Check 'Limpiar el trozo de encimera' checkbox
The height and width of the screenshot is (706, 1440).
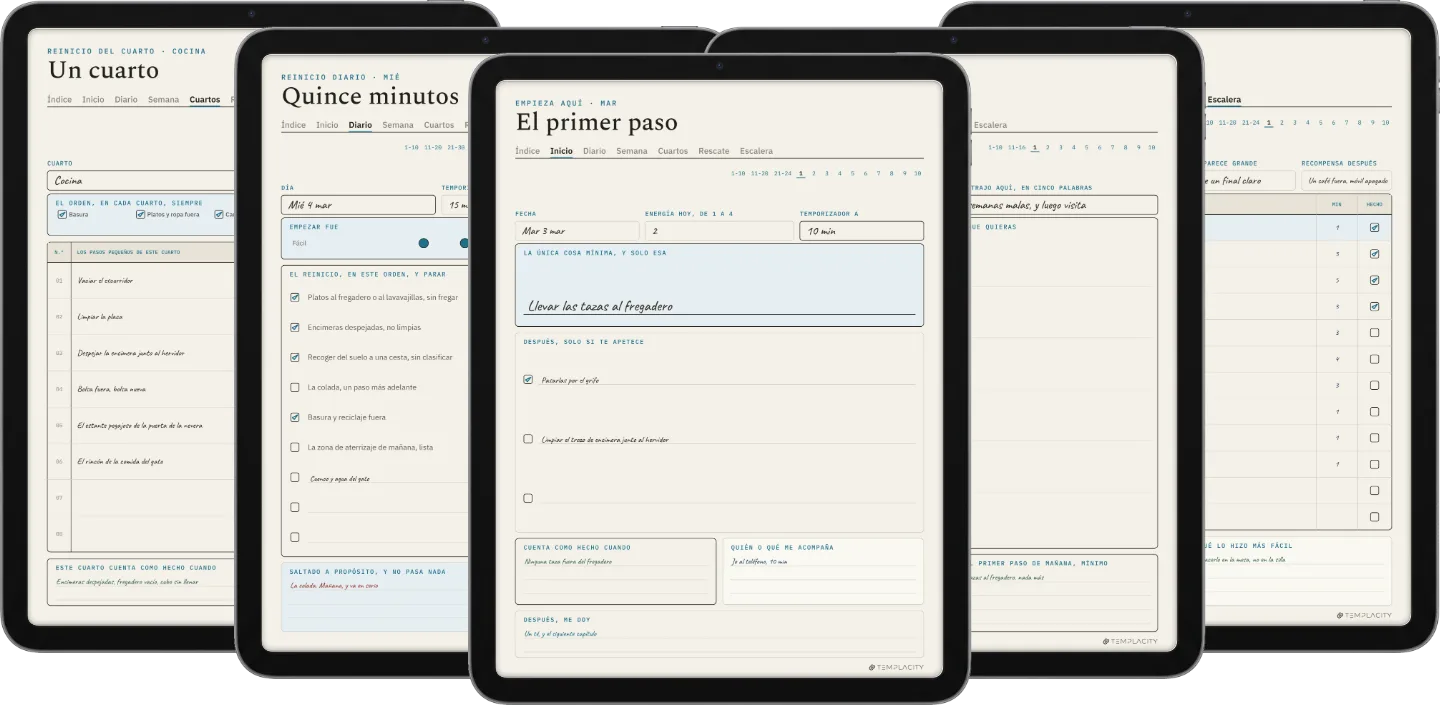pos(528,439)
